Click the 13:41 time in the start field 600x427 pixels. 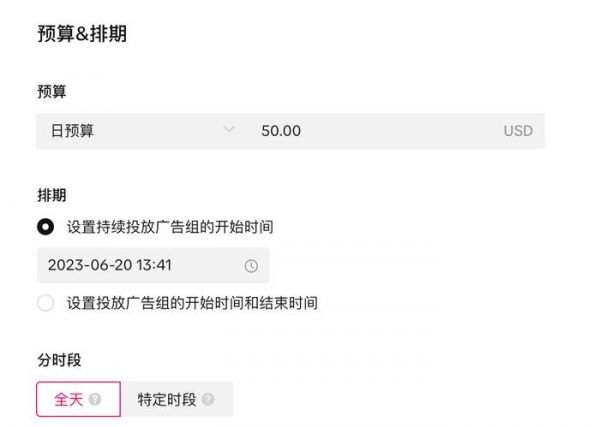[x=155, y=266]
